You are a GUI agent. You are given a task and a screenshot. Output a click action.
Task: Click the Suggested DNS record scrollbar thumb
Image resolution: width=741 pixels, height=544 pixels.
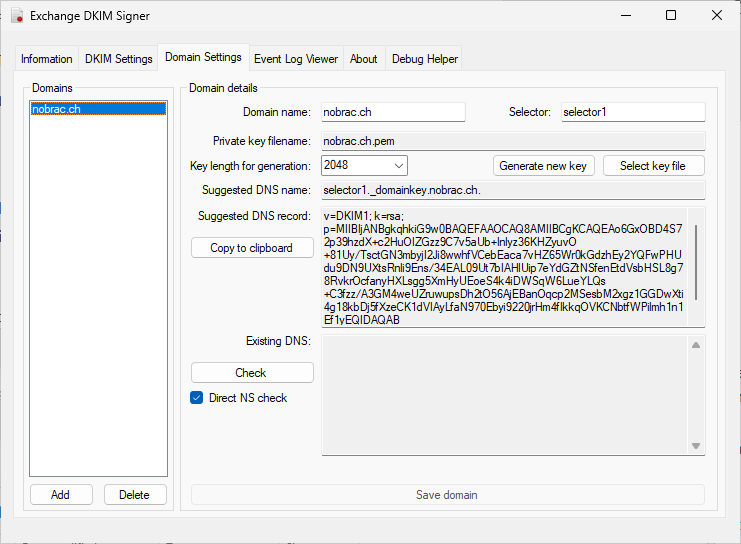[696, 262]
